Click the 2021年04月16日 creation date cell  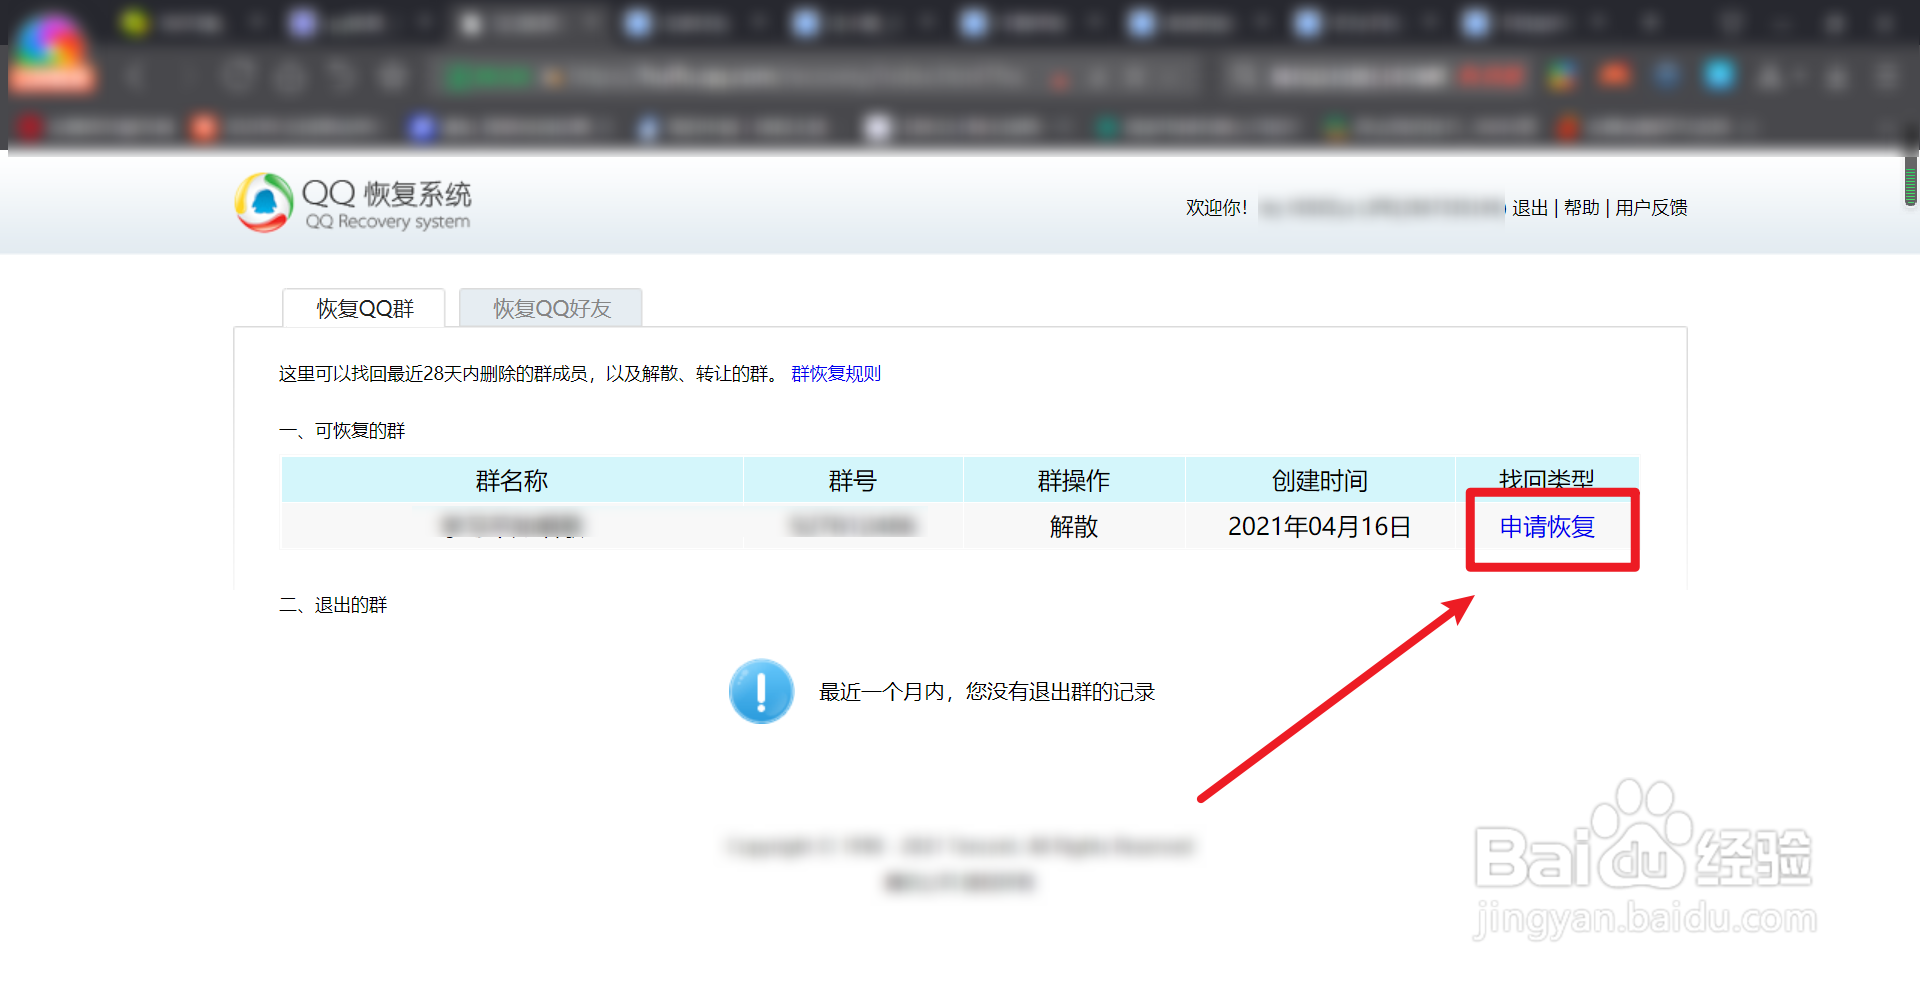click(1320, 527)
